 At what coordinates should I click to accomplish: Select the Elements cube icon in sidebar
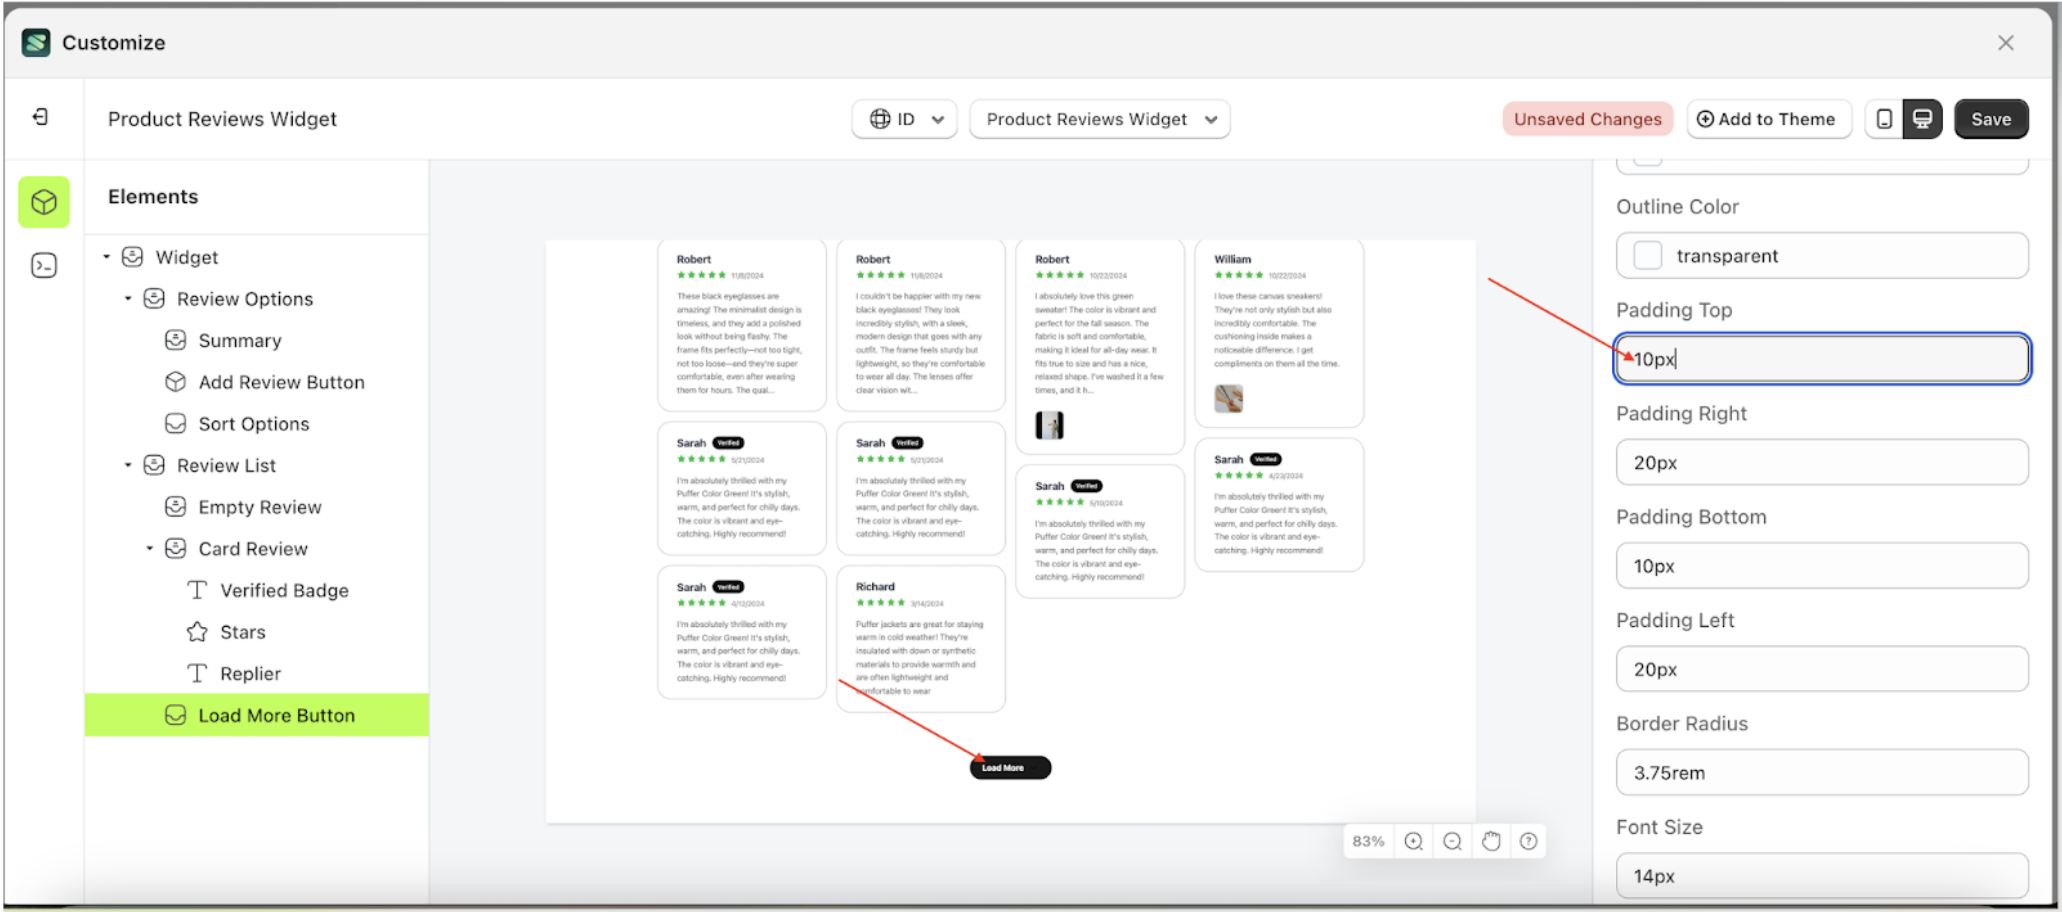pyautogui.click(x=43, y=202)
